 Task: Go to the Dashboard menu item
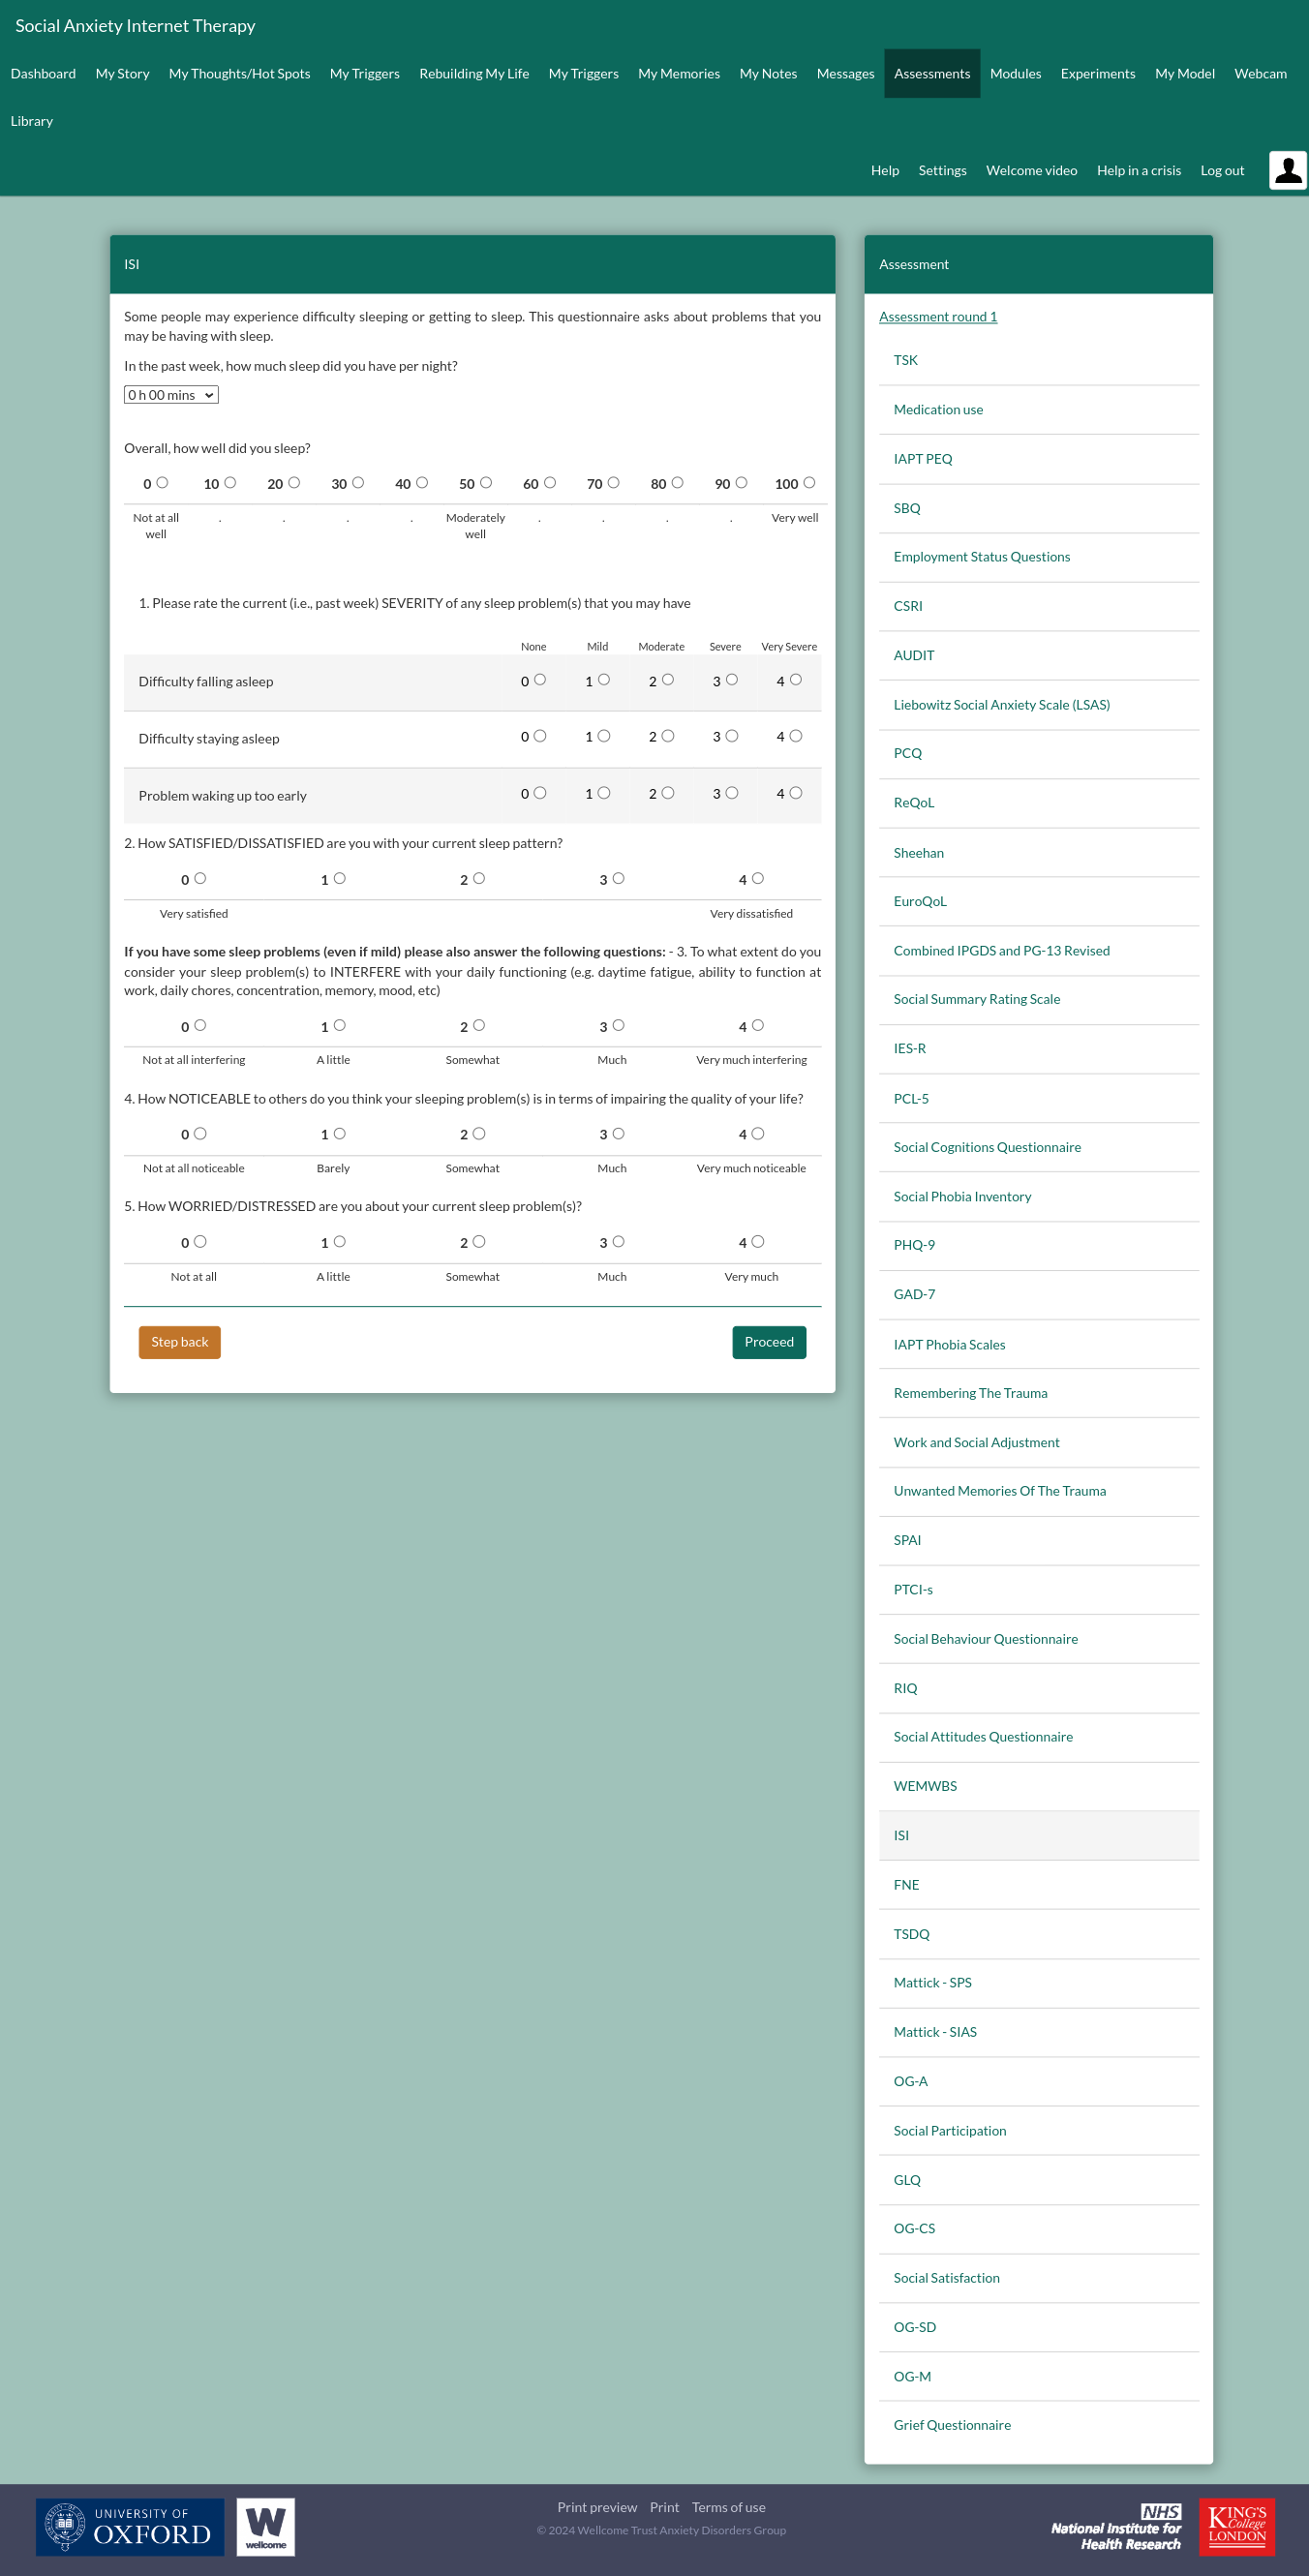coord(43,74)
